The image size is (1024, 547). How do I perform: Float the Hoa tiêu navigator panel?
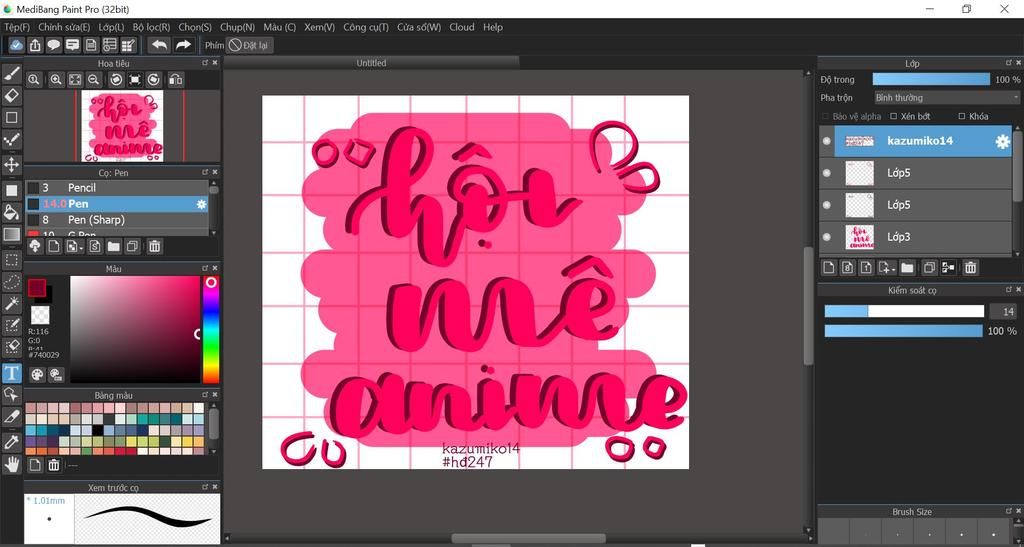point(204,63)
